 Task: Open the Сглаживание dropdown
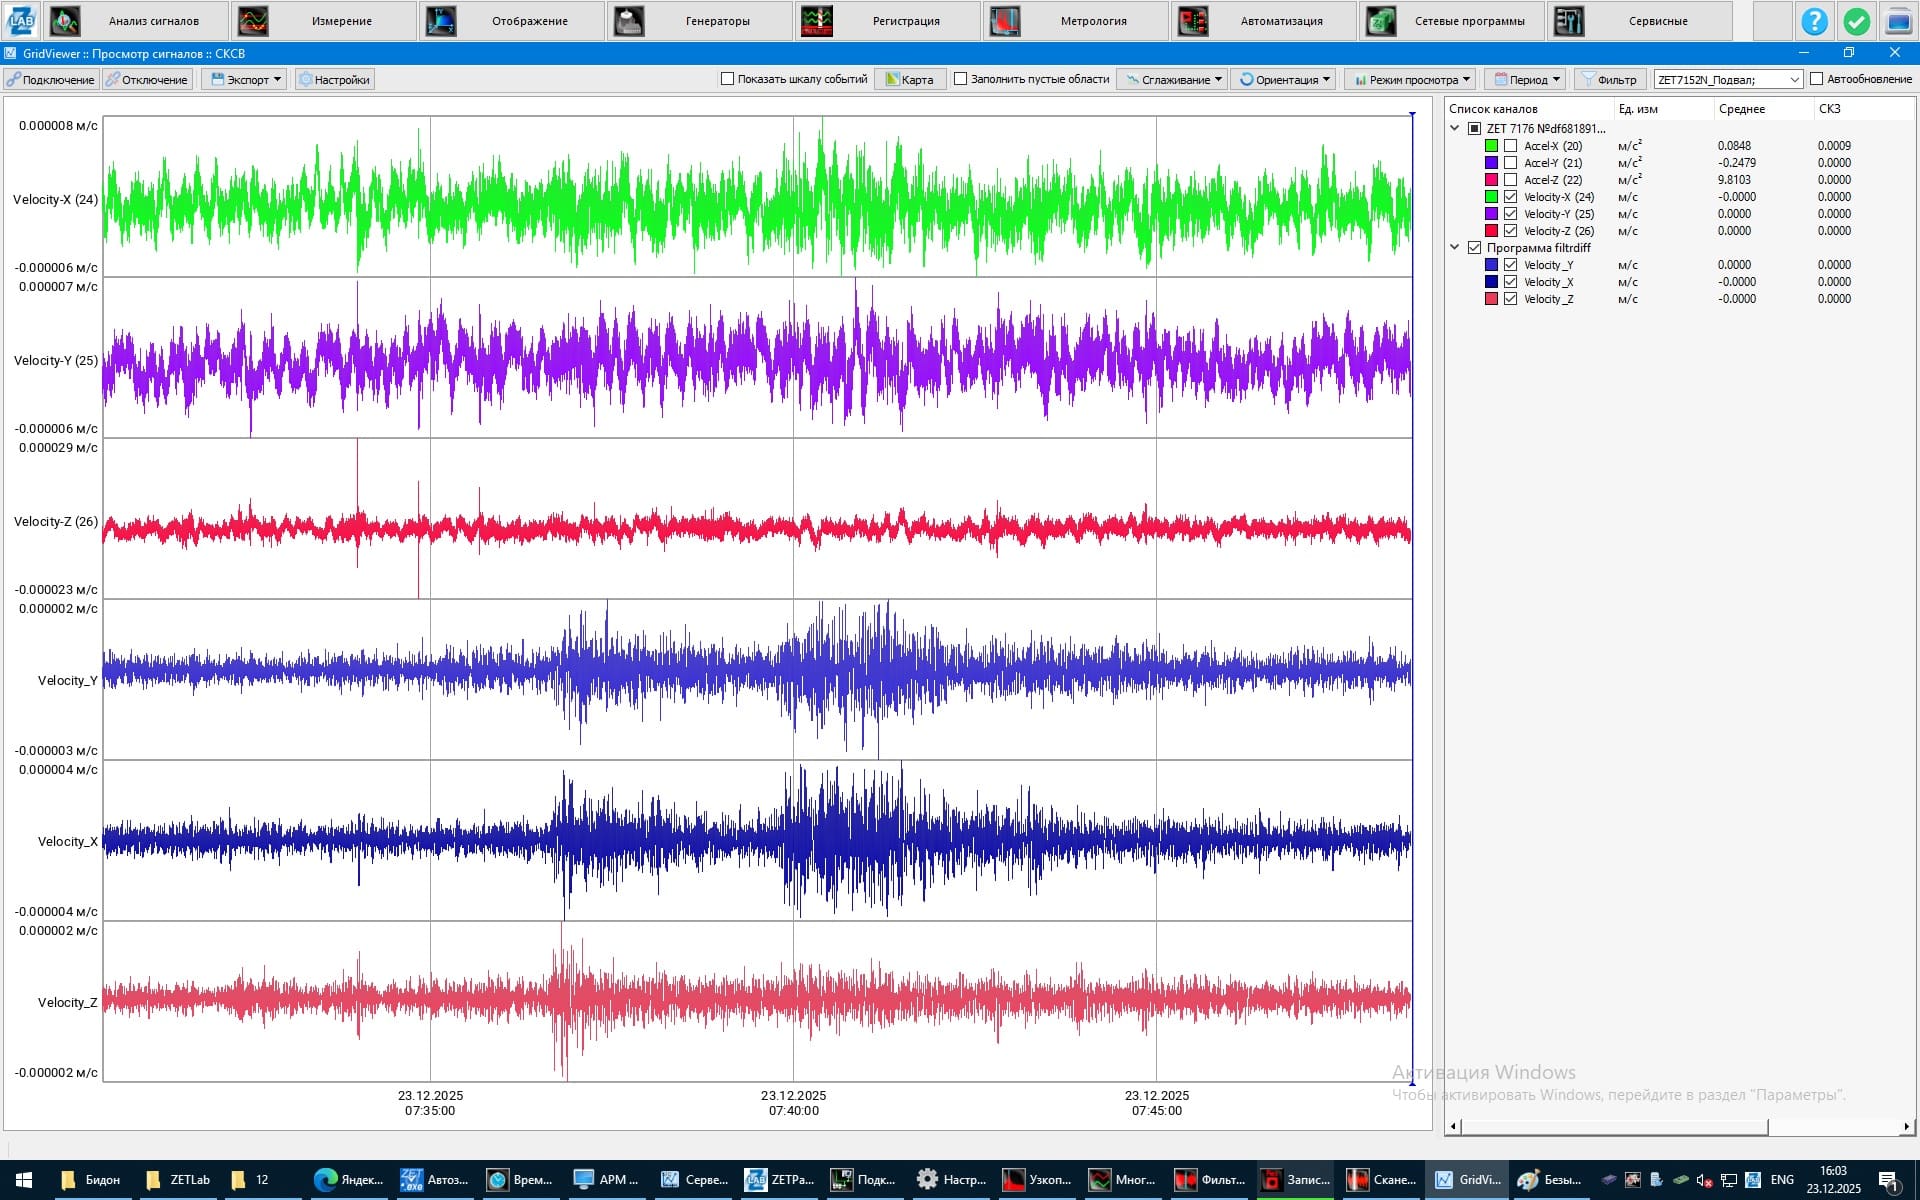point(1175,79)
